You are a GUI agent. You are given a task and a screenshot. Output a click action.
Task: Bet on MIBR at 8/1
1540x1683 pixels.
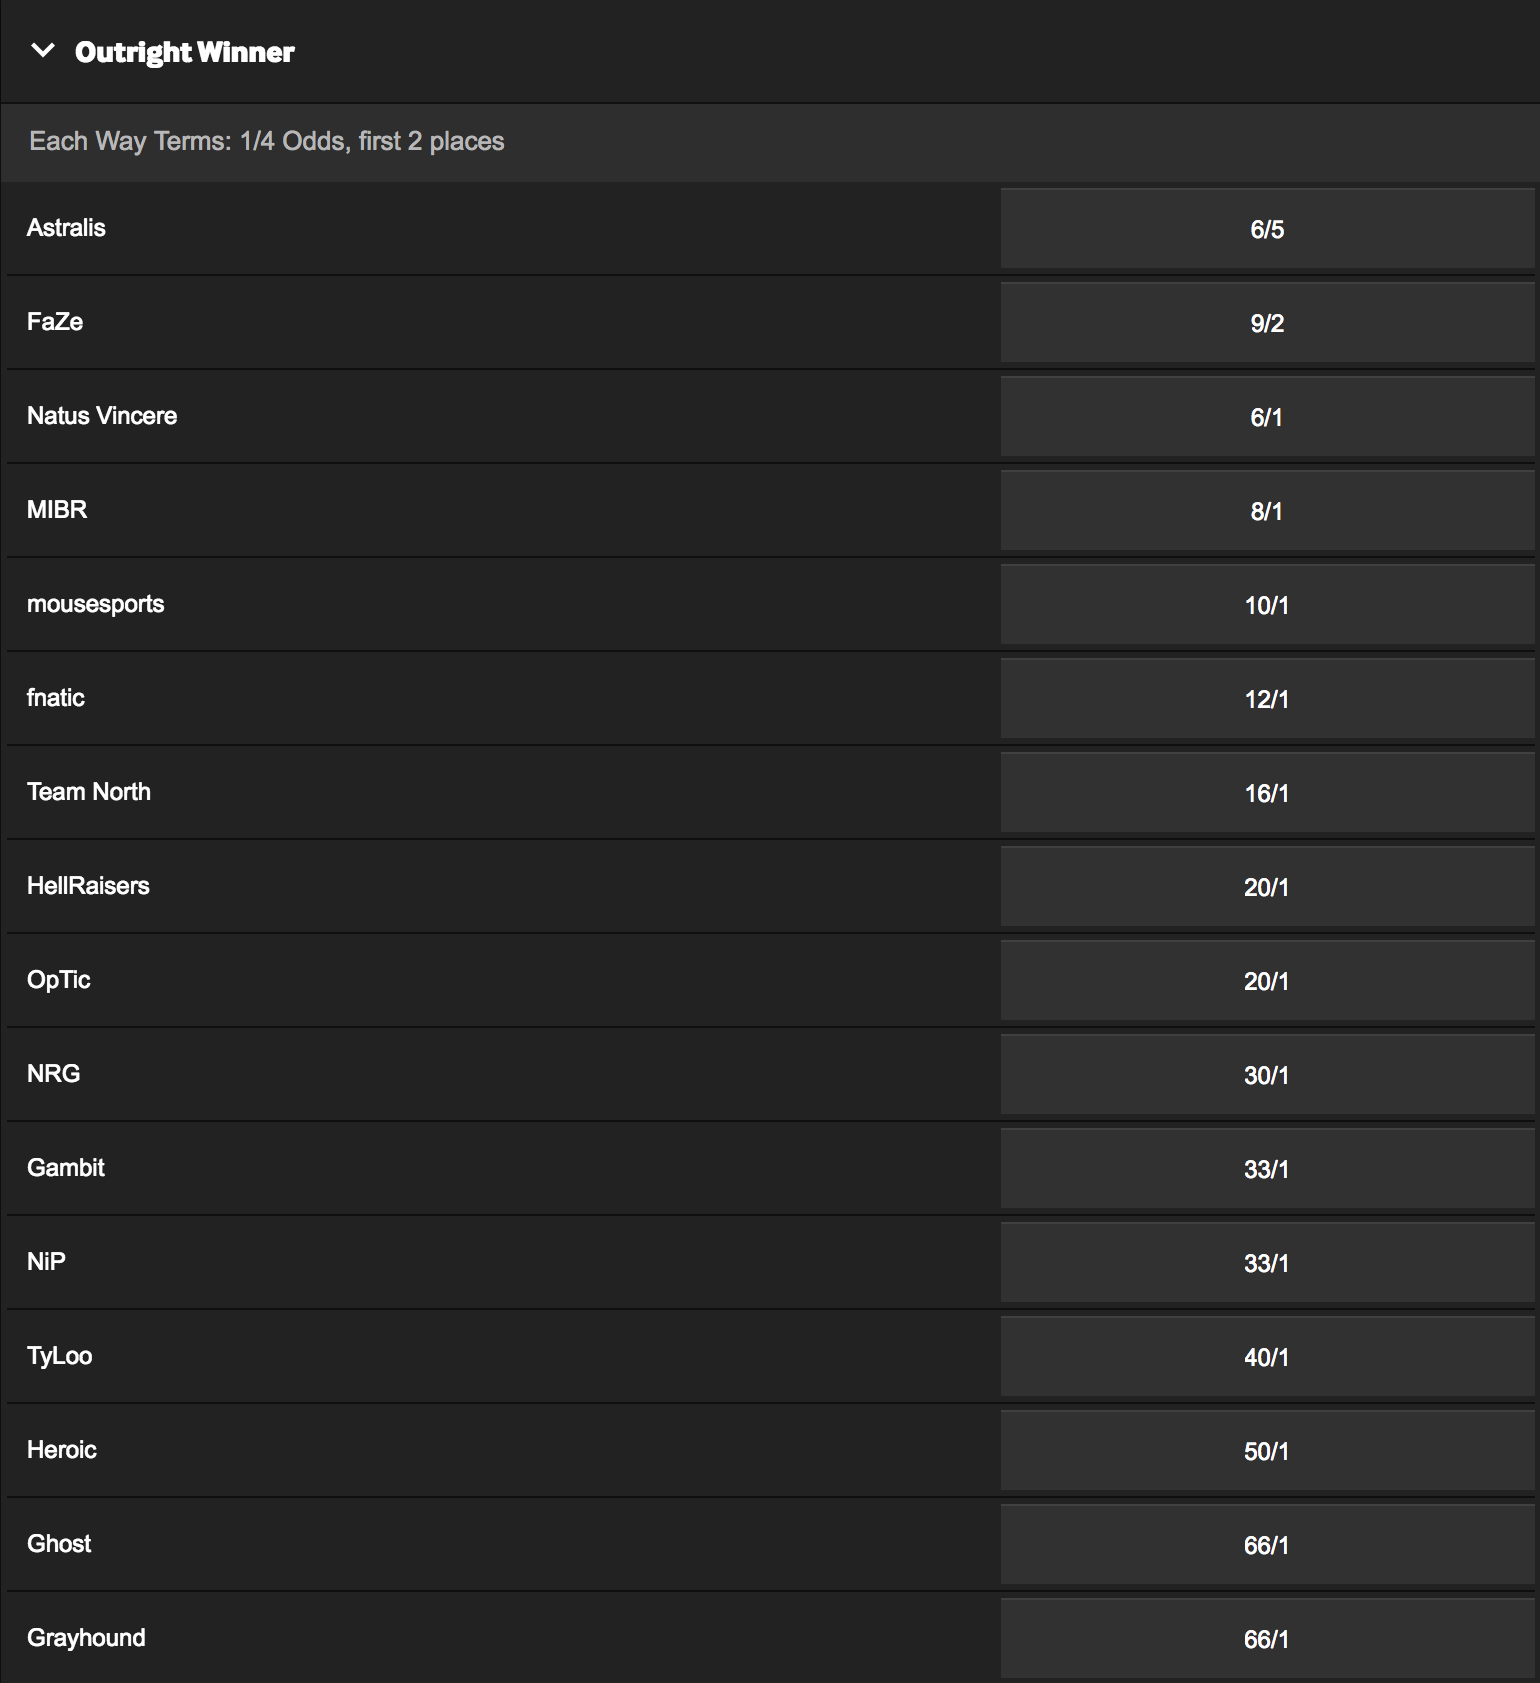(x=1267, y=511)
